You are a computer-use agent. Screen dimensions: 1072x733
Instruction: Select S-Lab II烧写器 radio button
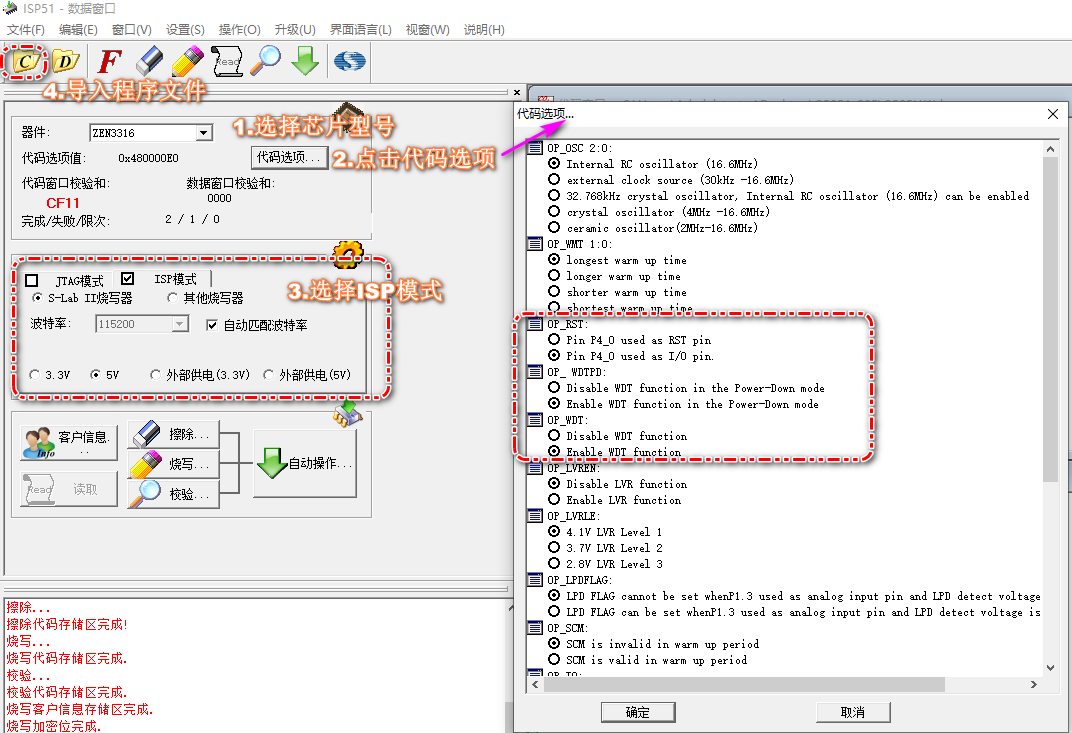[x=37, y=298]
